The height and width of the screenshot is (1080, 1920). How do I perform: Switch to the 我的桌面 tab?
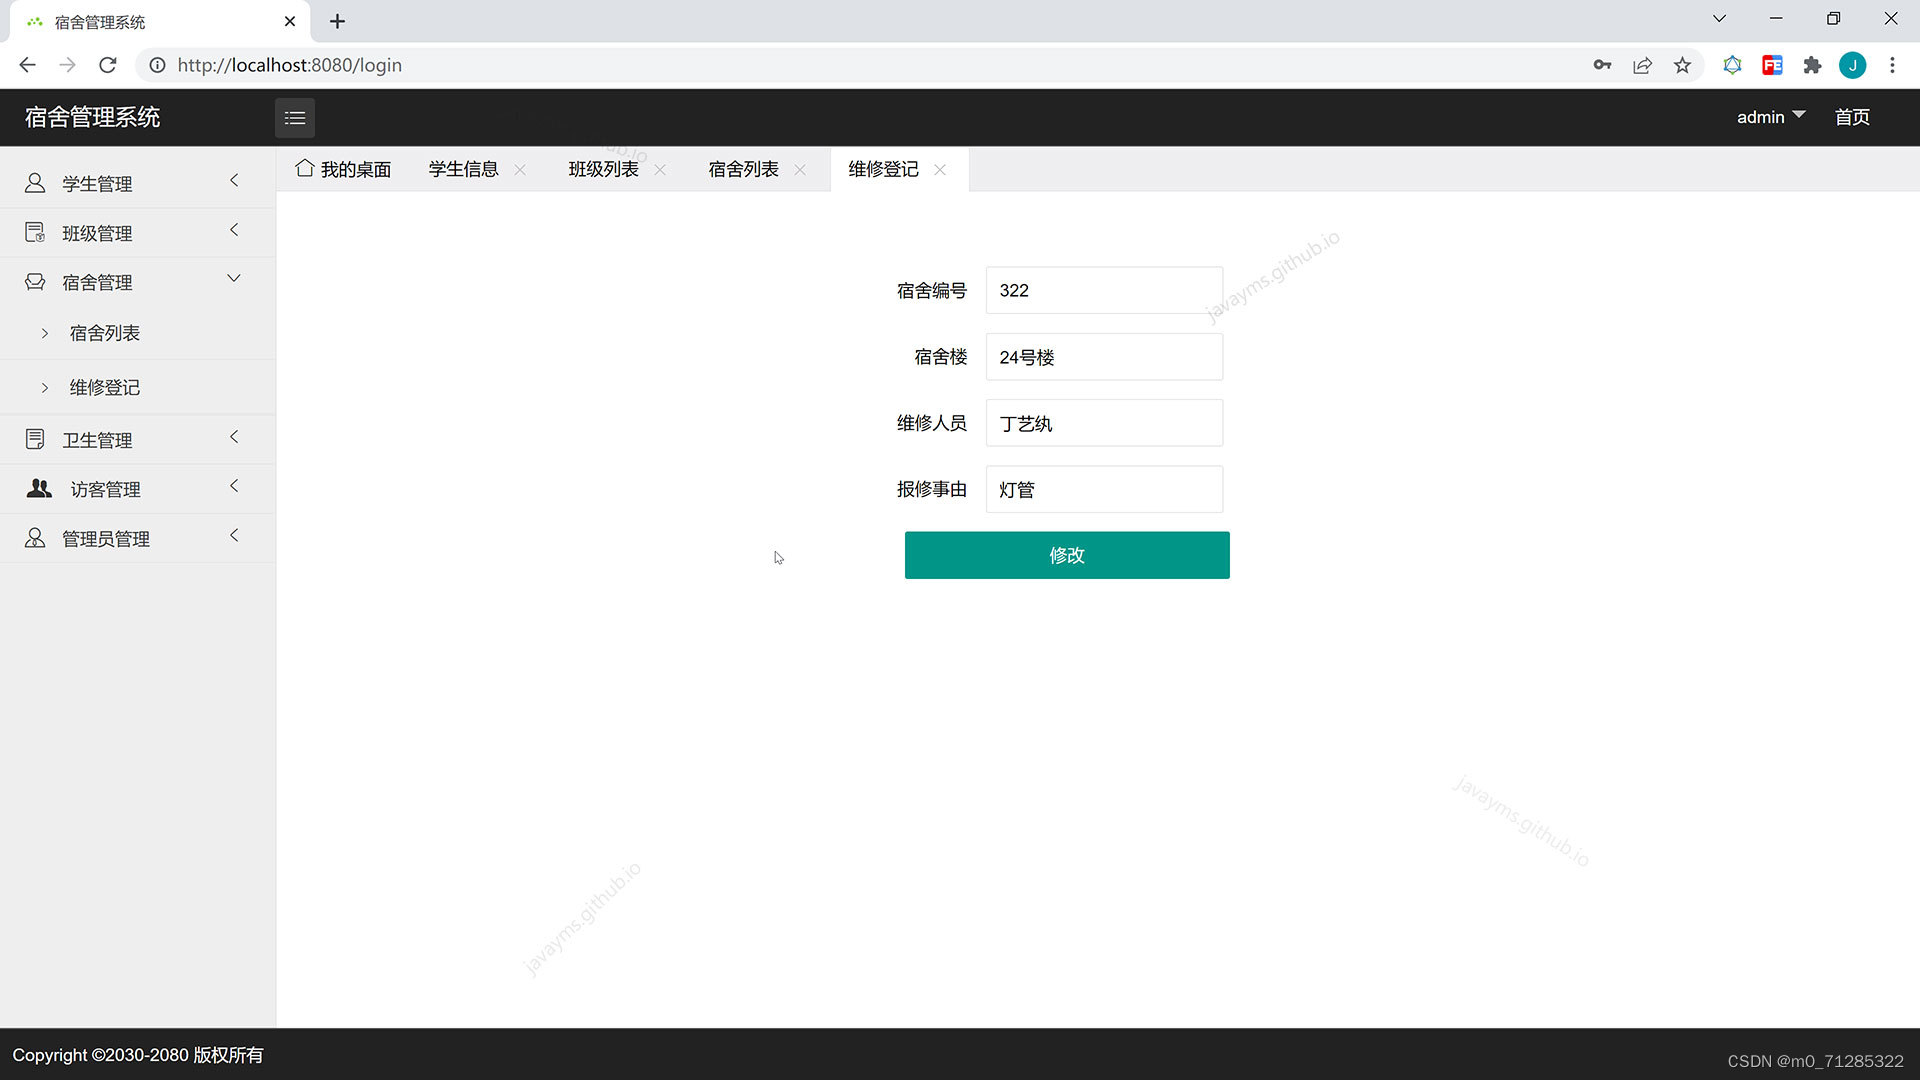click(343, 169)
